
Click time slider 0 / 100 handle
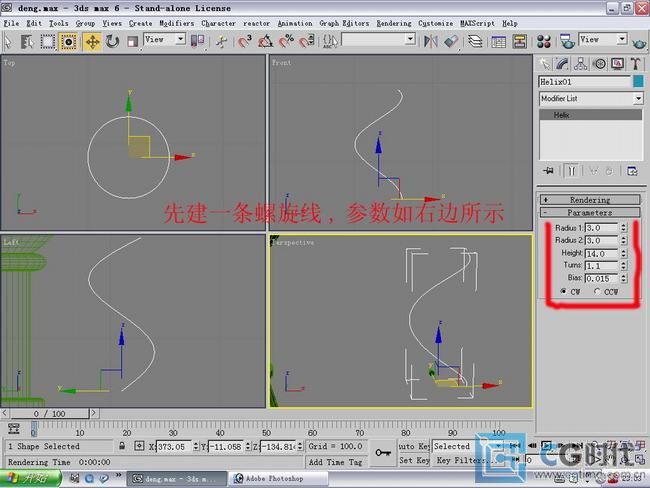pos(49,413)
